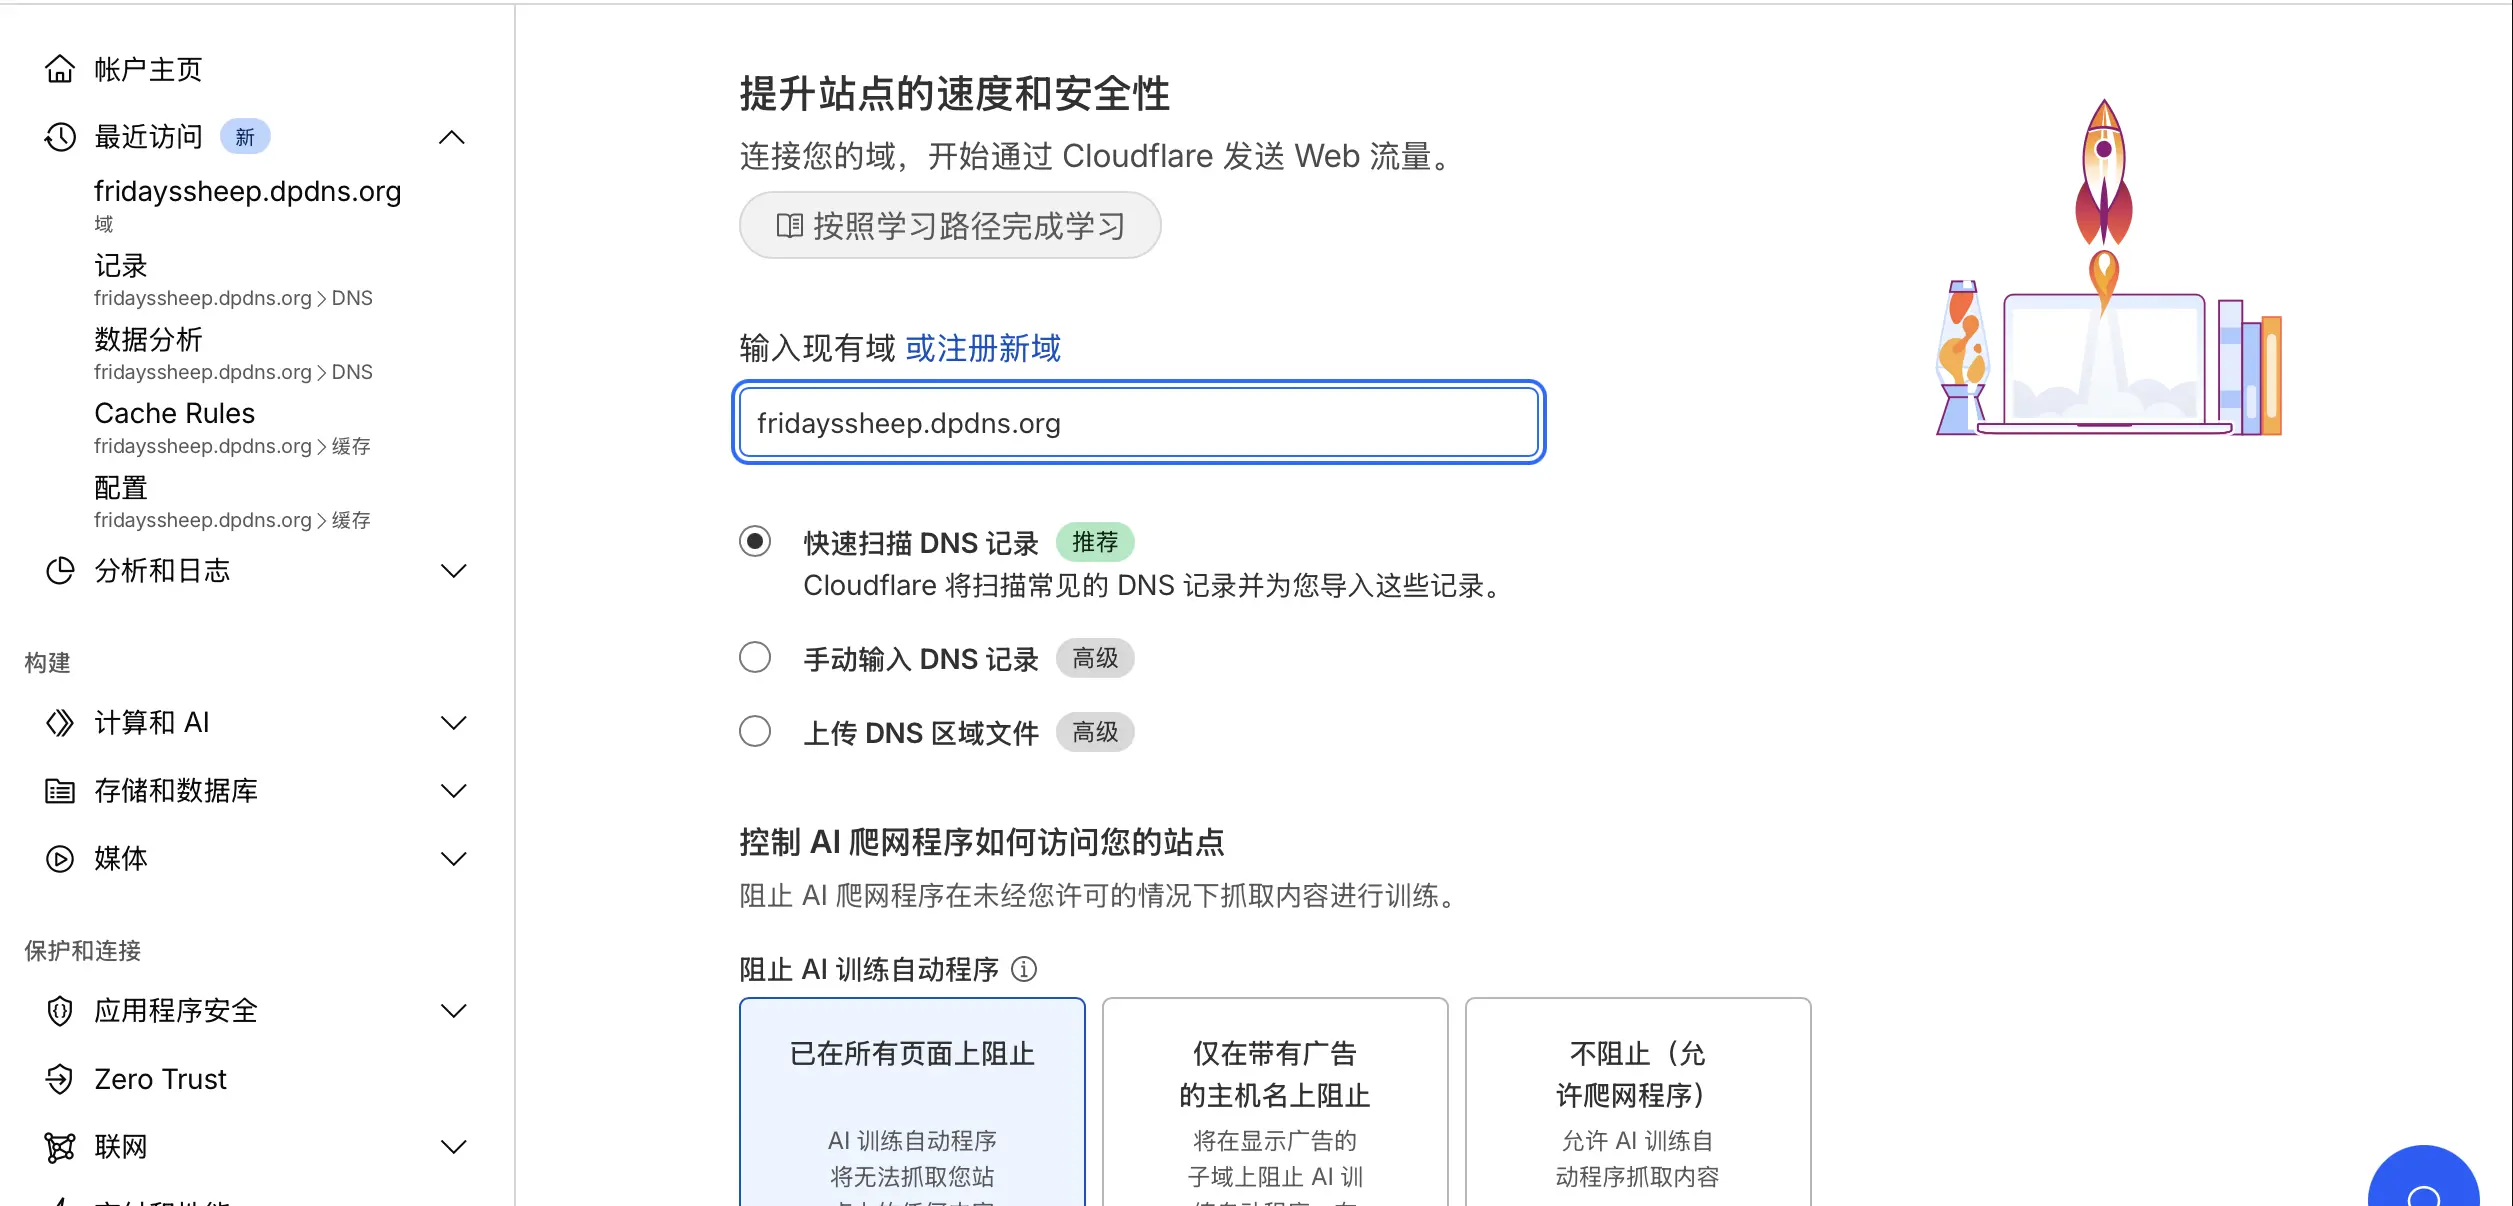Click 或注册新域 link
Image resolution: width=2513 pixels, height=1206 pixels.
[981, 348]
